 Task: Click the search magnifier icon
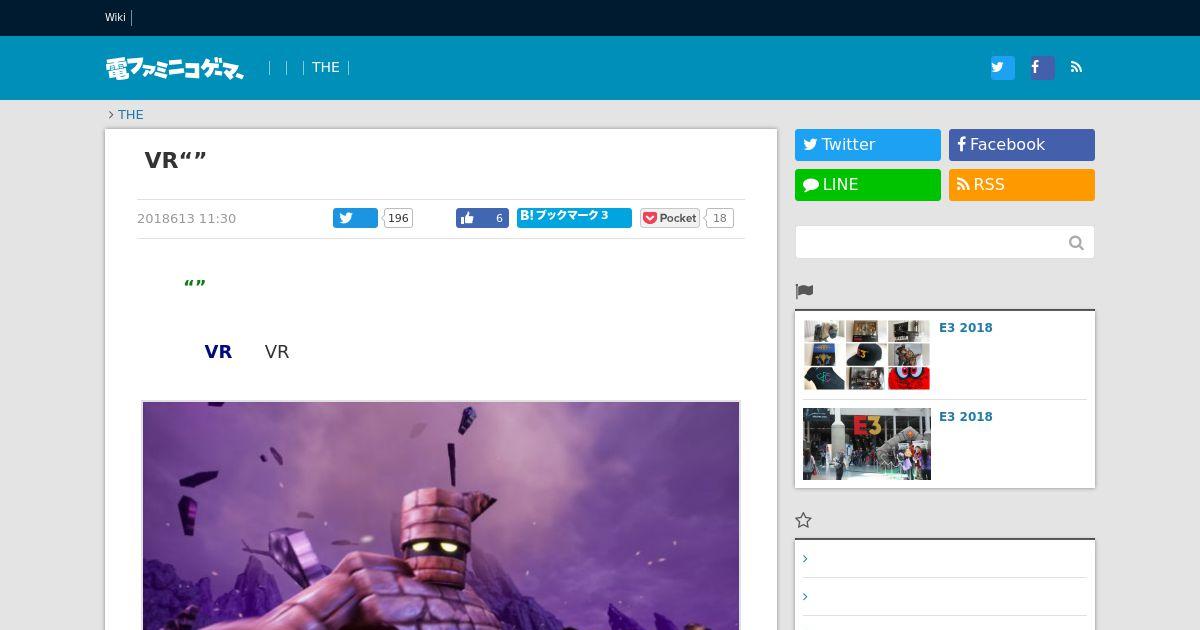tap(1076, 242)
